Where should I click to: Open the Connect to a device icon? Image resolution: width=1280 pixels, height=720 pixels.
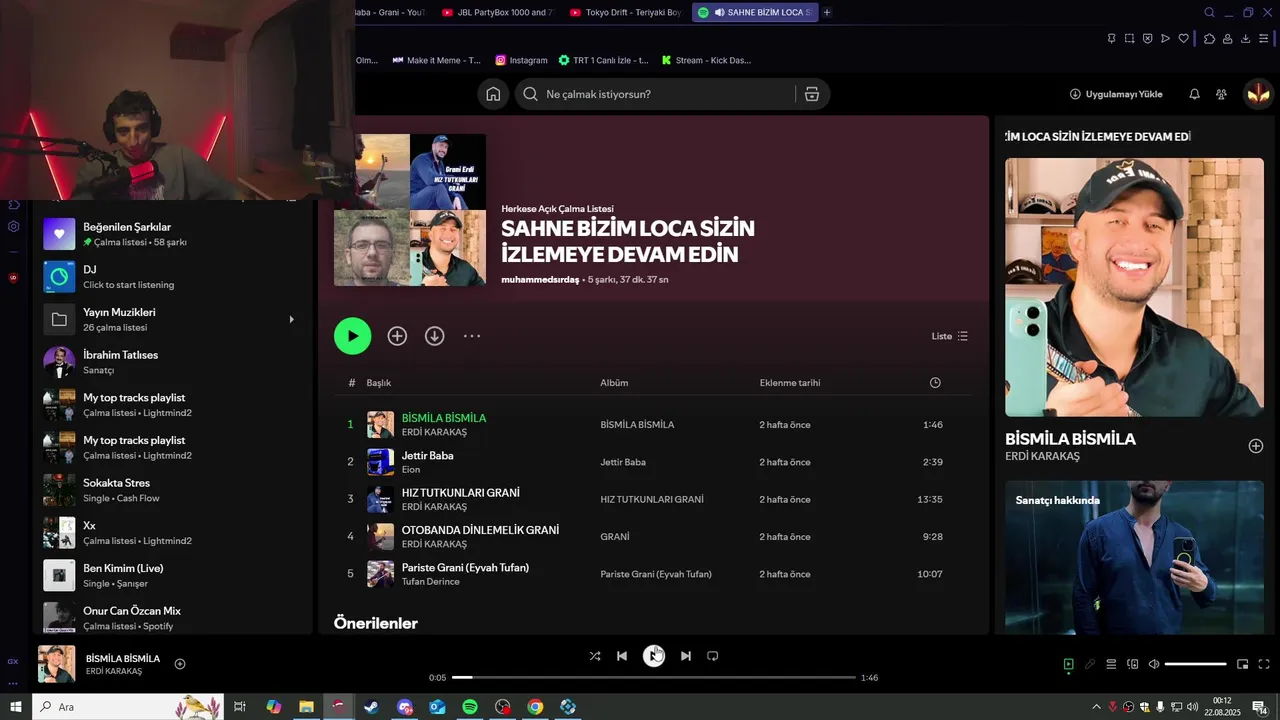[x=1133, y=664]
